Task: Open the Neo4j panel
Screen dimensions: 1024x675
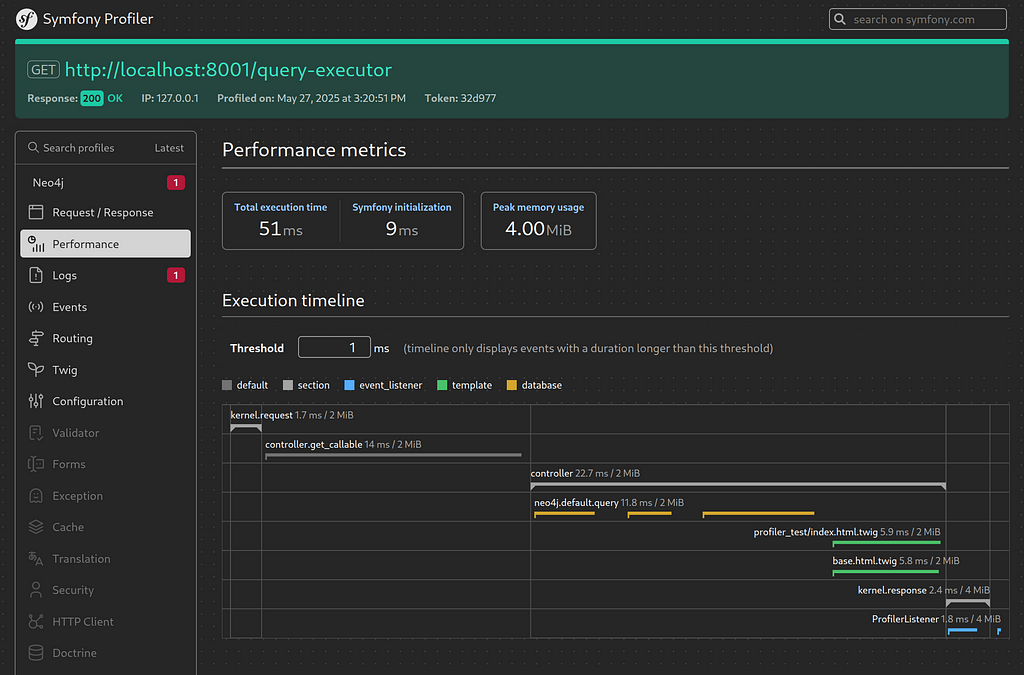Action: coord(105,182)
